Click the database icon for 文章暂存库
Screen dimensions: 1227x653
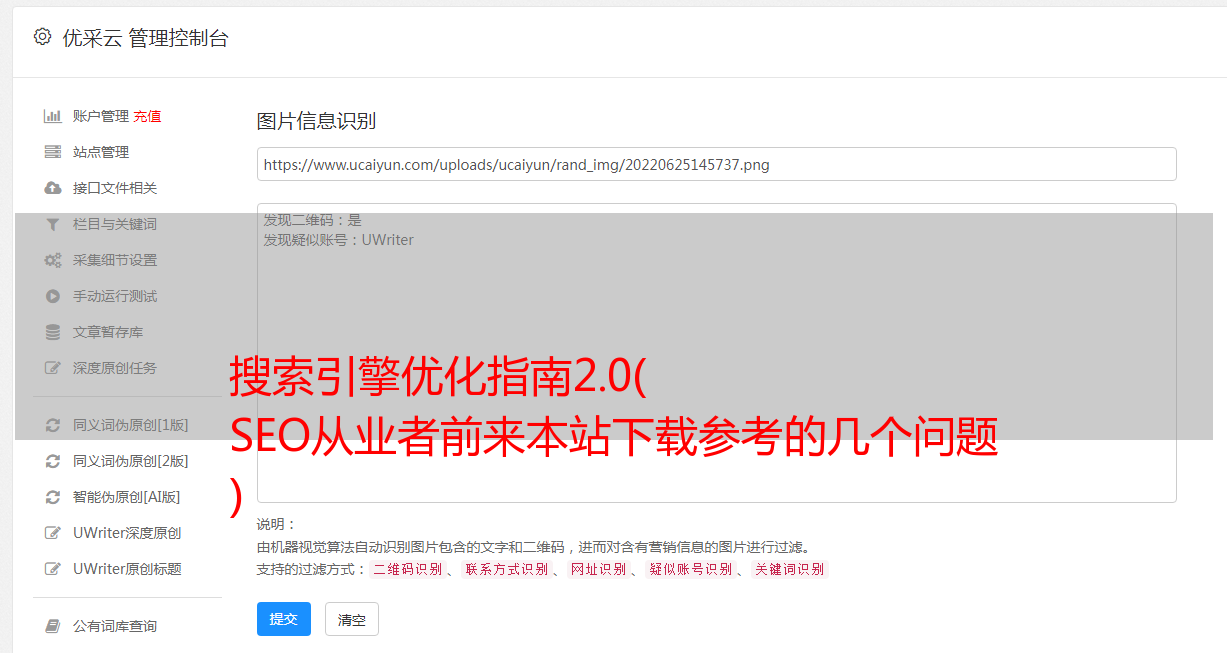tap(53, 332)
